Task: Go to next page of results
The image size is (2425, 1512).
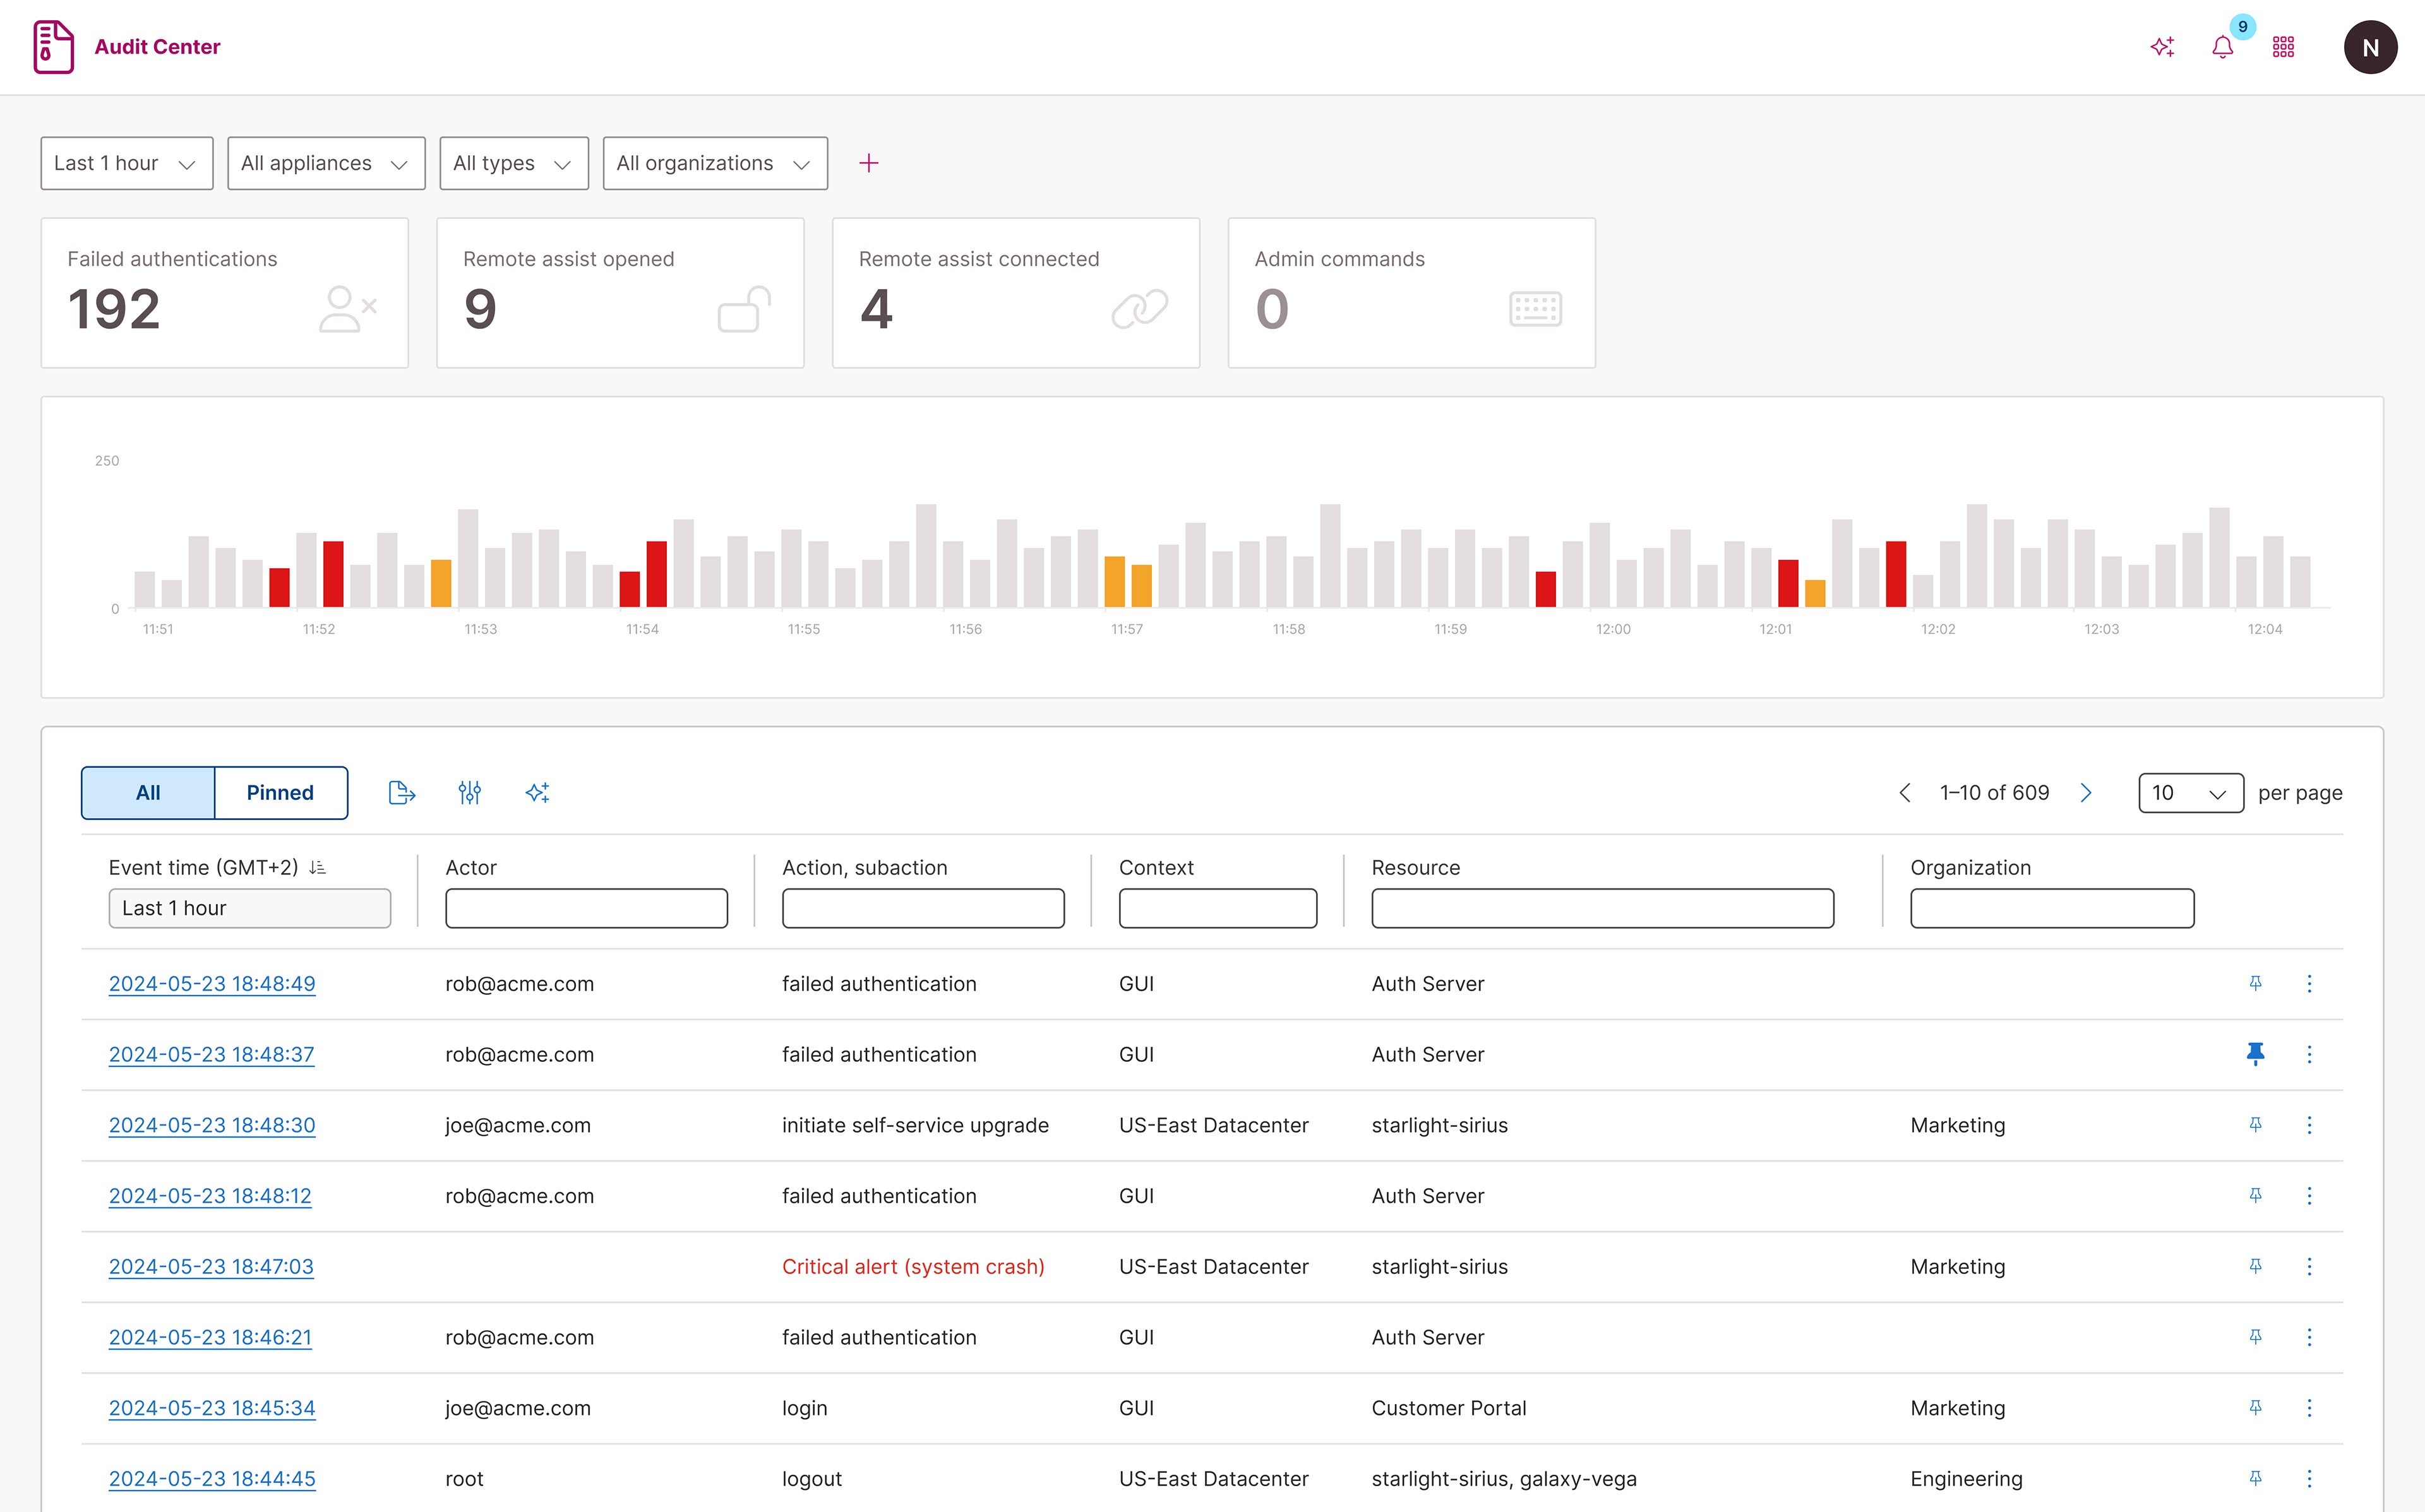Action: [2086, 793]
